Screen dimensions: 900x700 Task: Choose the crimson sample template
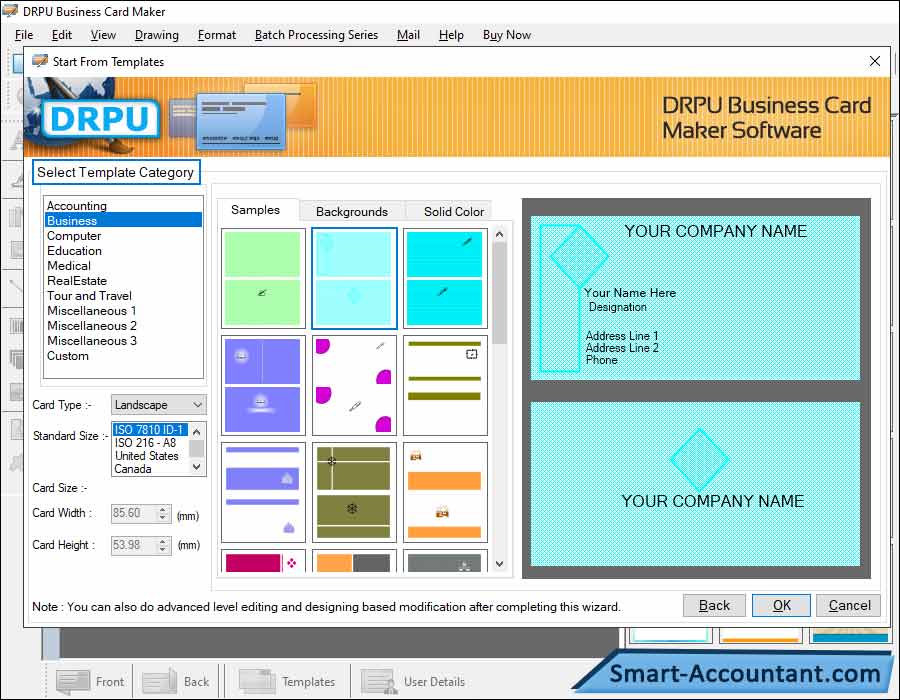point(263,561)
